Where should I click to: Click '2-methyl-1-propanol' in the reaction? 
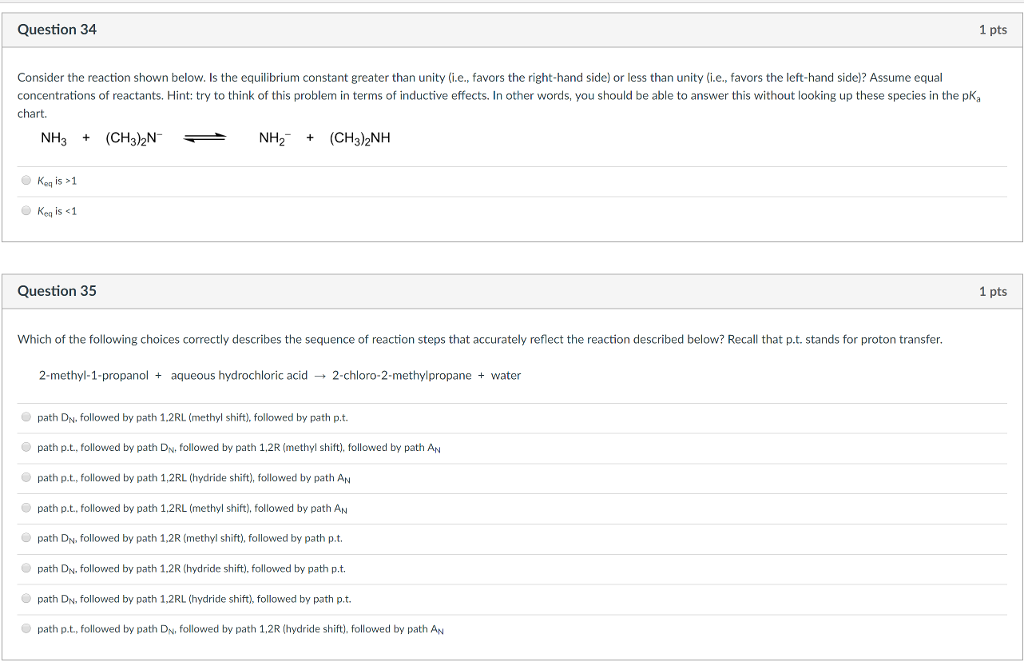coord(93,375)
